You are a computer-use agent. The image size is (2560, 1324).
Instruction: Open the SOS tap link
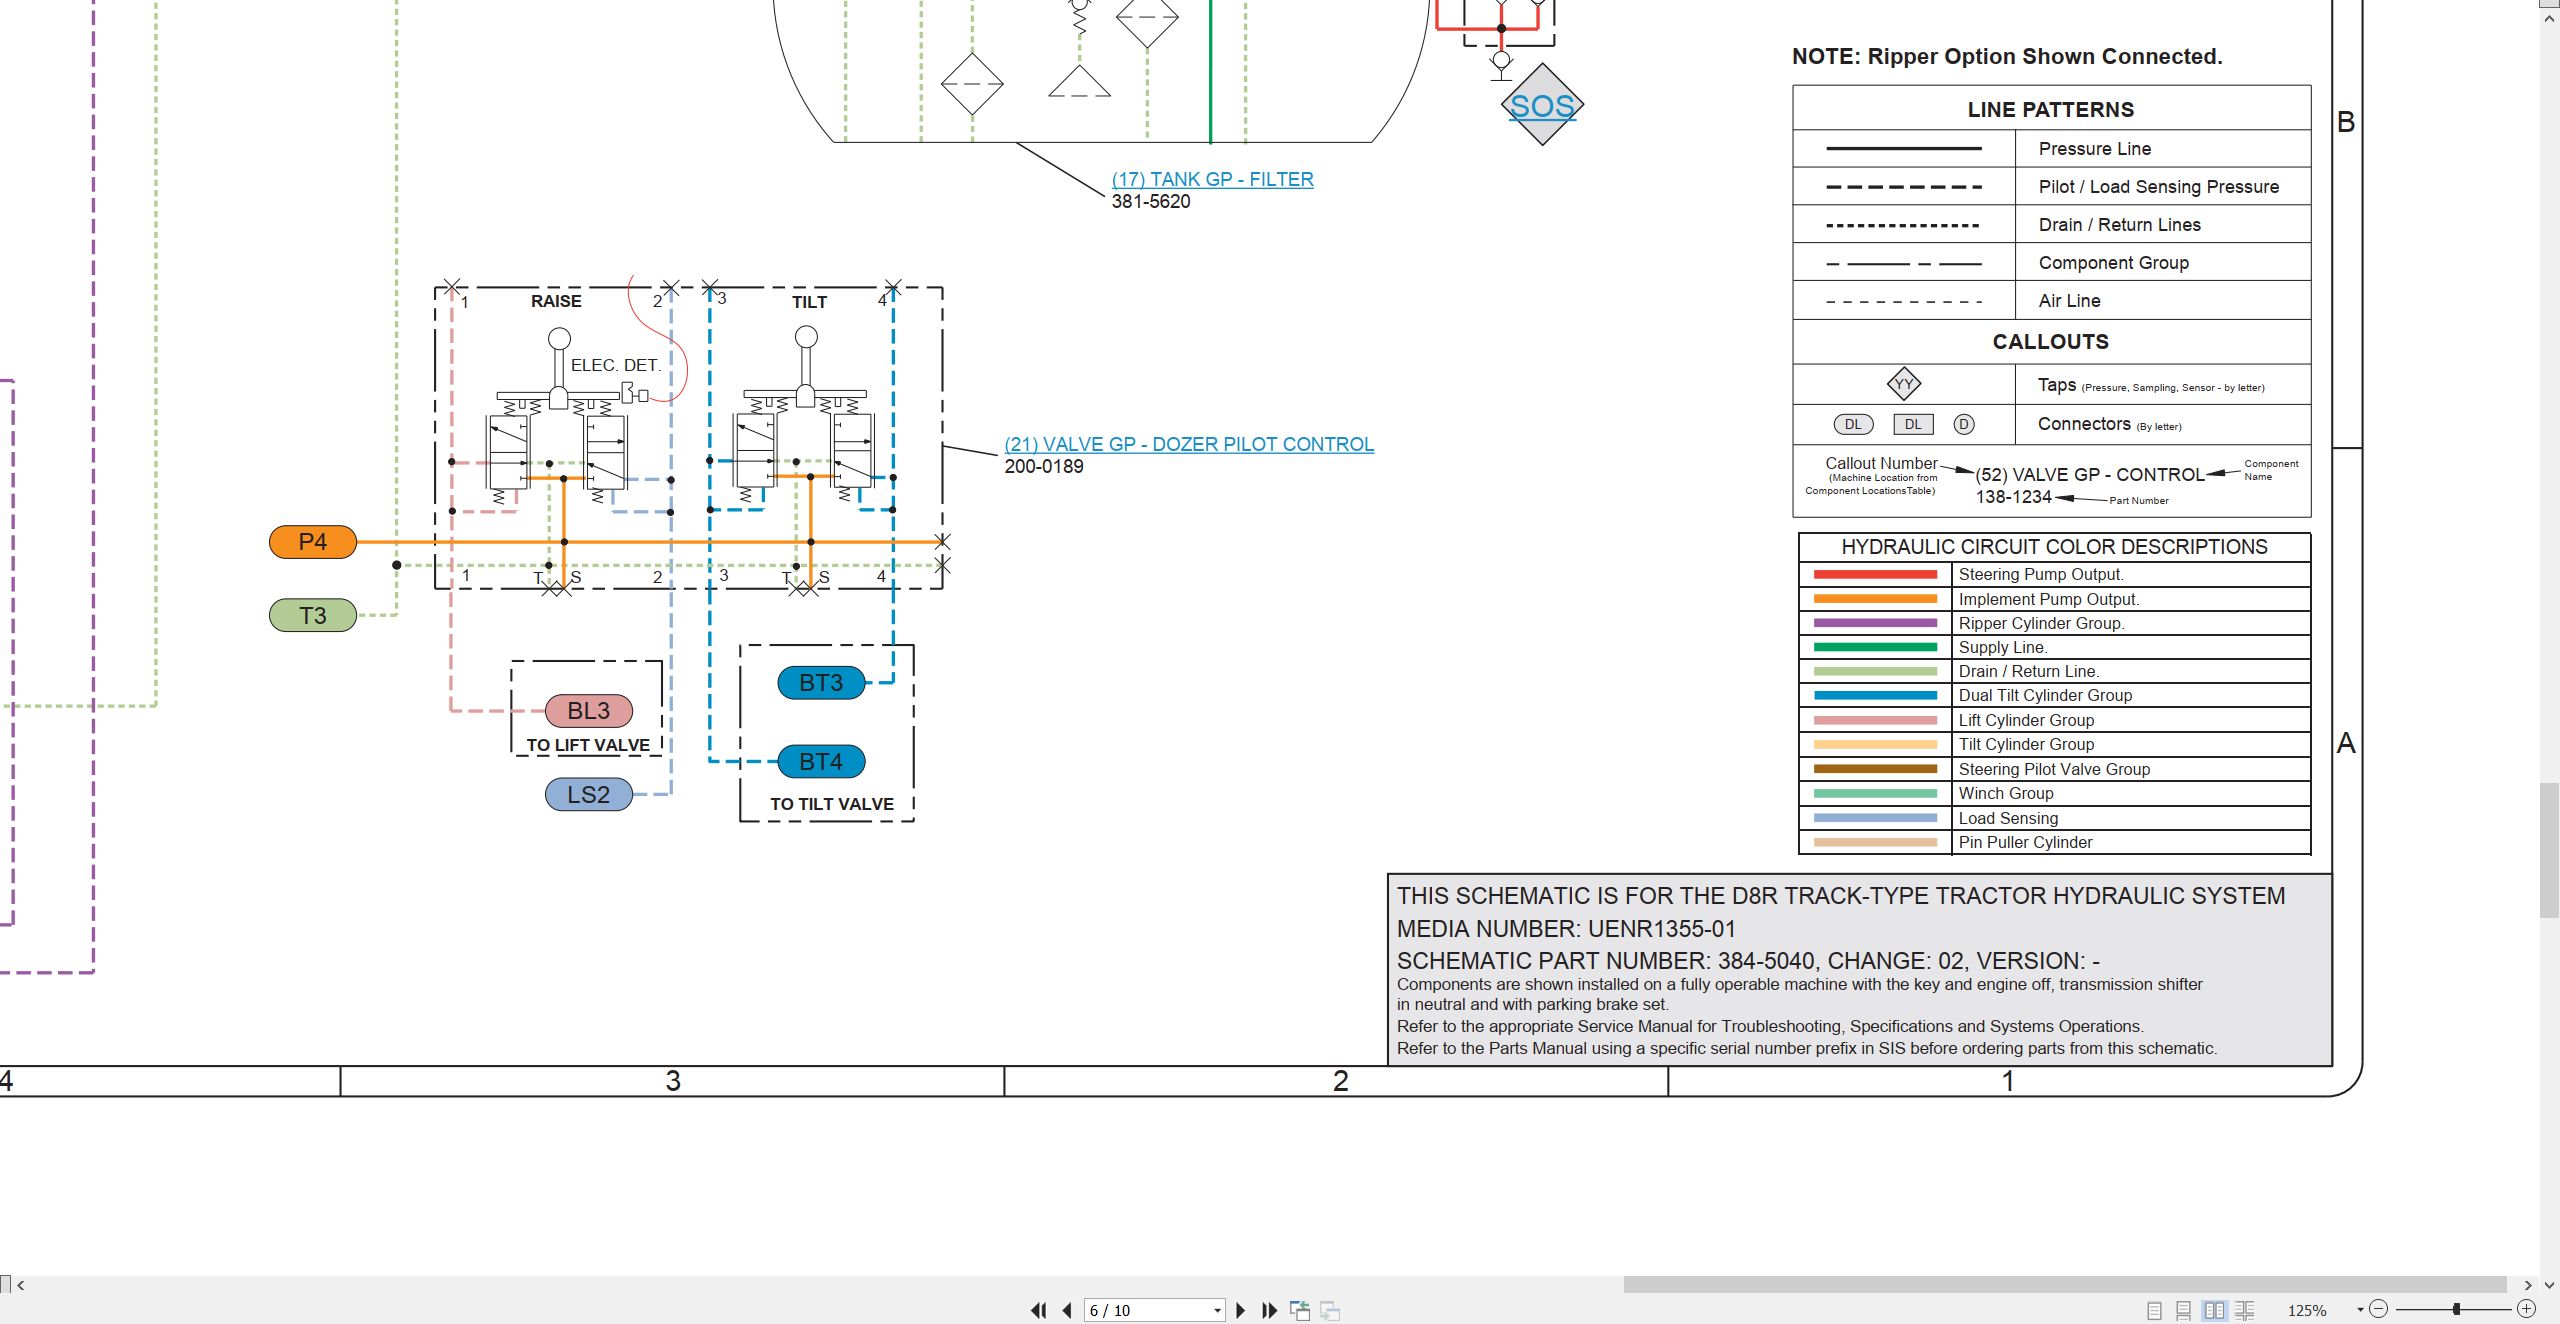[x=1542, y=106]
